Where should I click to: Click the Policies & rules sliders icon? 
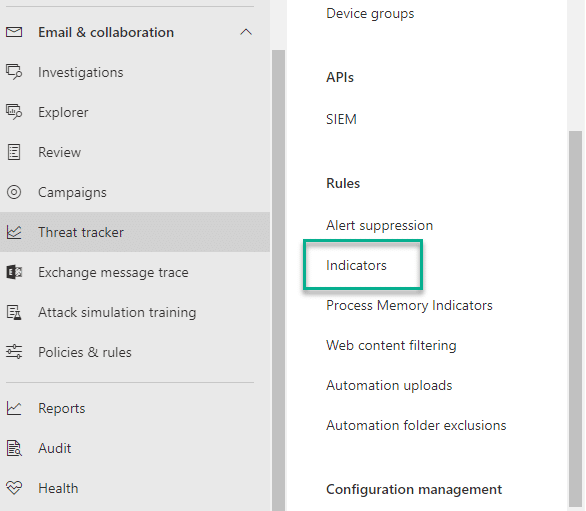click(14, 352)
